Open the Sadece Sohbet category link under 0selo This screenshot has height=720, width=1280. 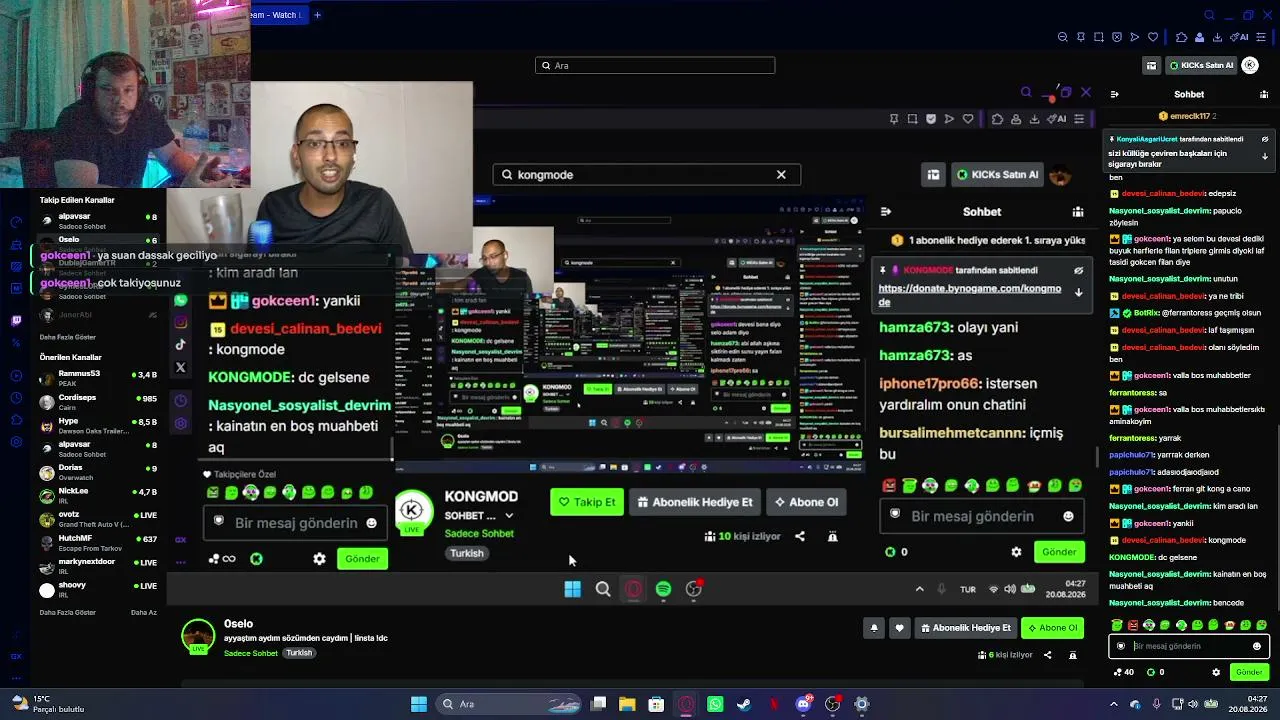tap(251, 653)
